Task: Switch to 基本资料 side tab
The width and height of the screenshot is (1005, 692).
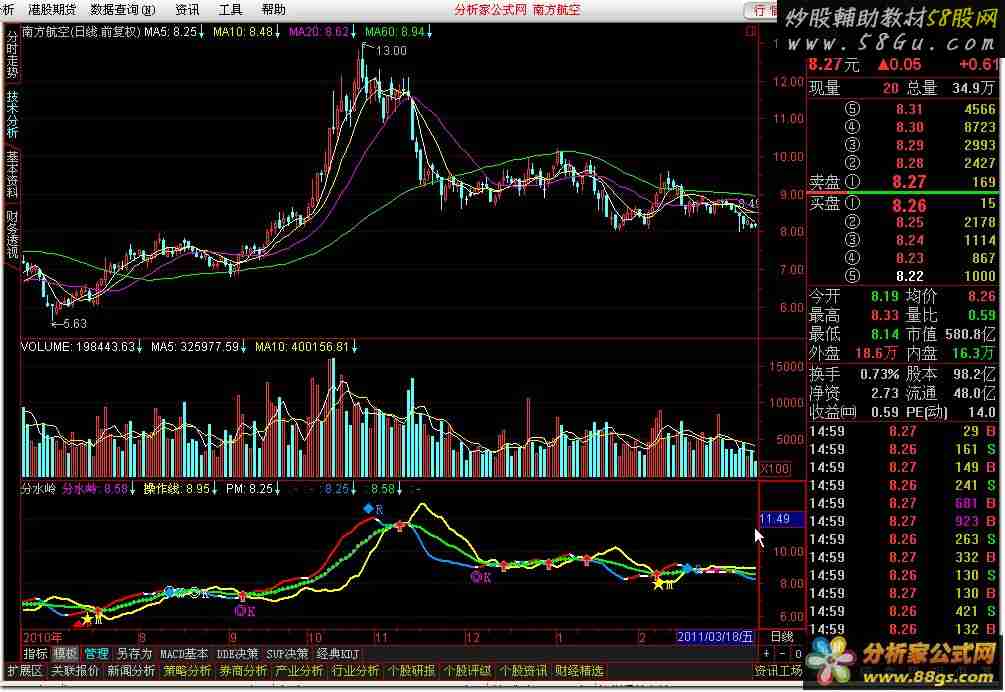Action: [x=12, y=173]
